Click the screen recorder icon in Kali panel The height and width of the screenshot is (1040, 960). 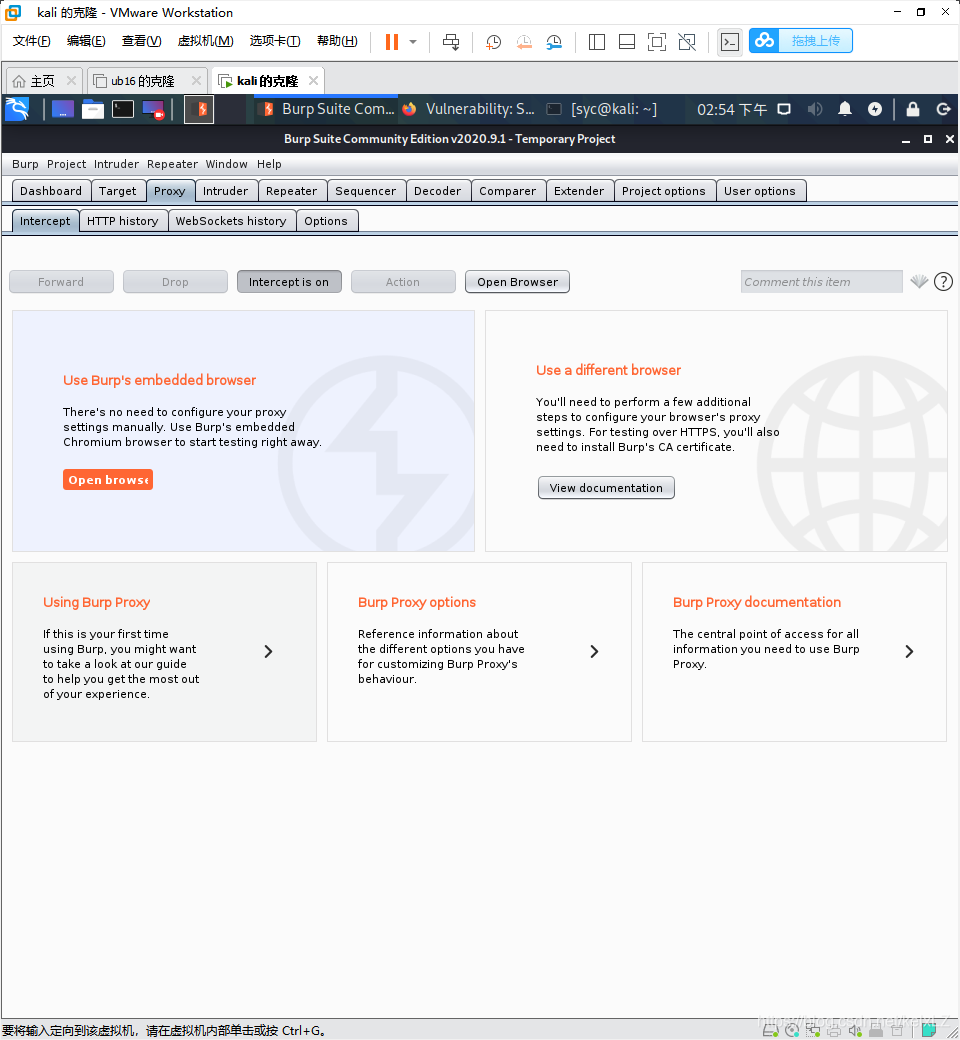(153, 109)
